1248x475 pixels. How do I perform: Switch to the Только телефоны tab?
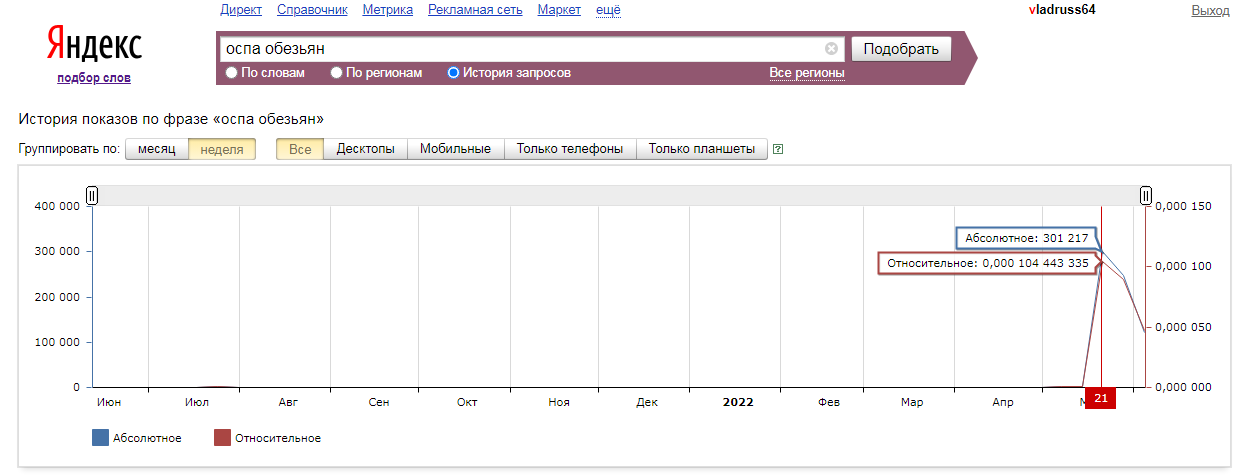coord(570,149)
